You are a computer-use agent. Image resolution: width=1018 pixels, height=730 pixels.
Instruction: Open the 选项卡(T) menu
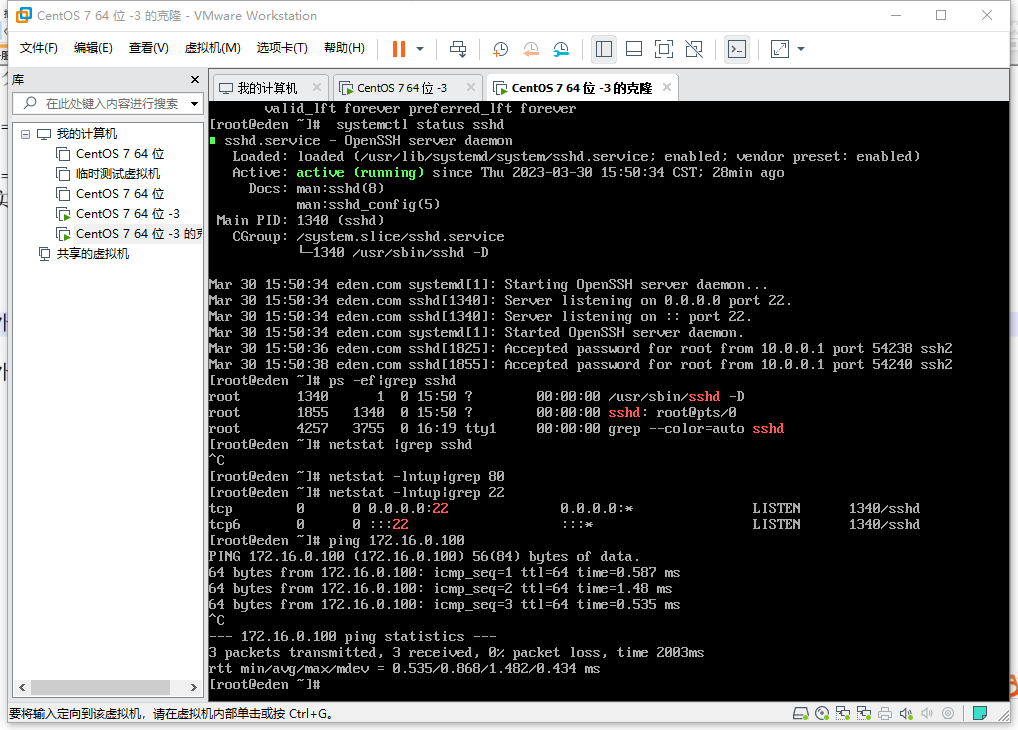pos(282,48)
